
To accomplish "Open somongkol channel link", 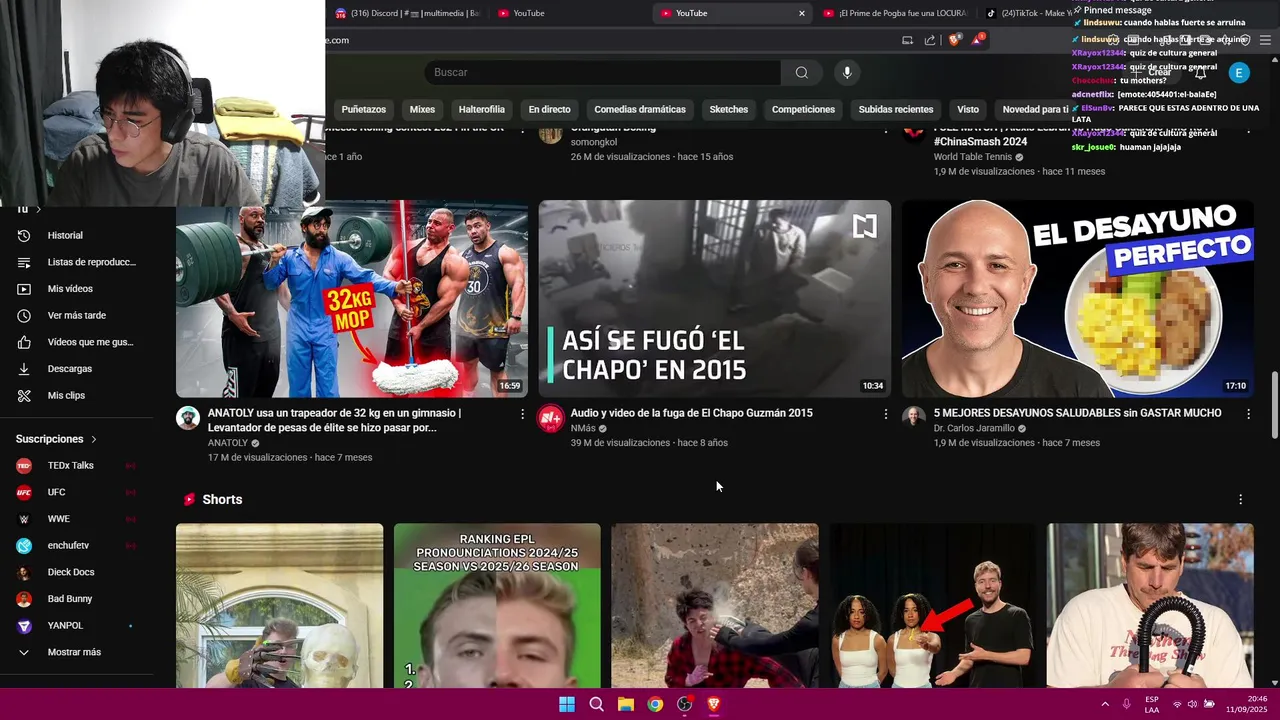I will [593, 142].
